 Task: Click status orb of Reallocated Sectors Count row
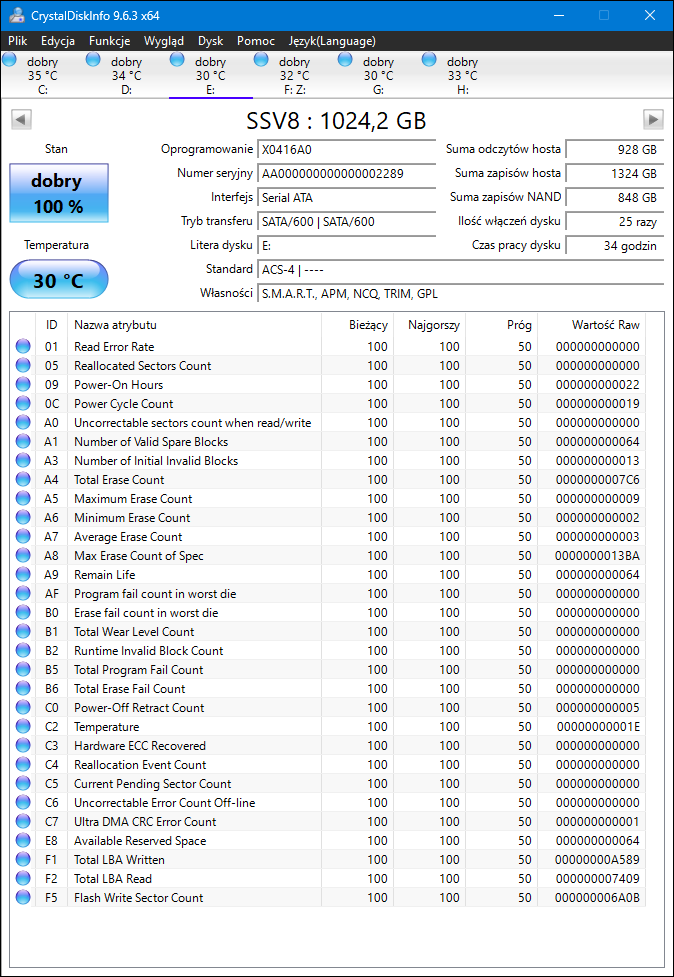click(x=23, y=366)
